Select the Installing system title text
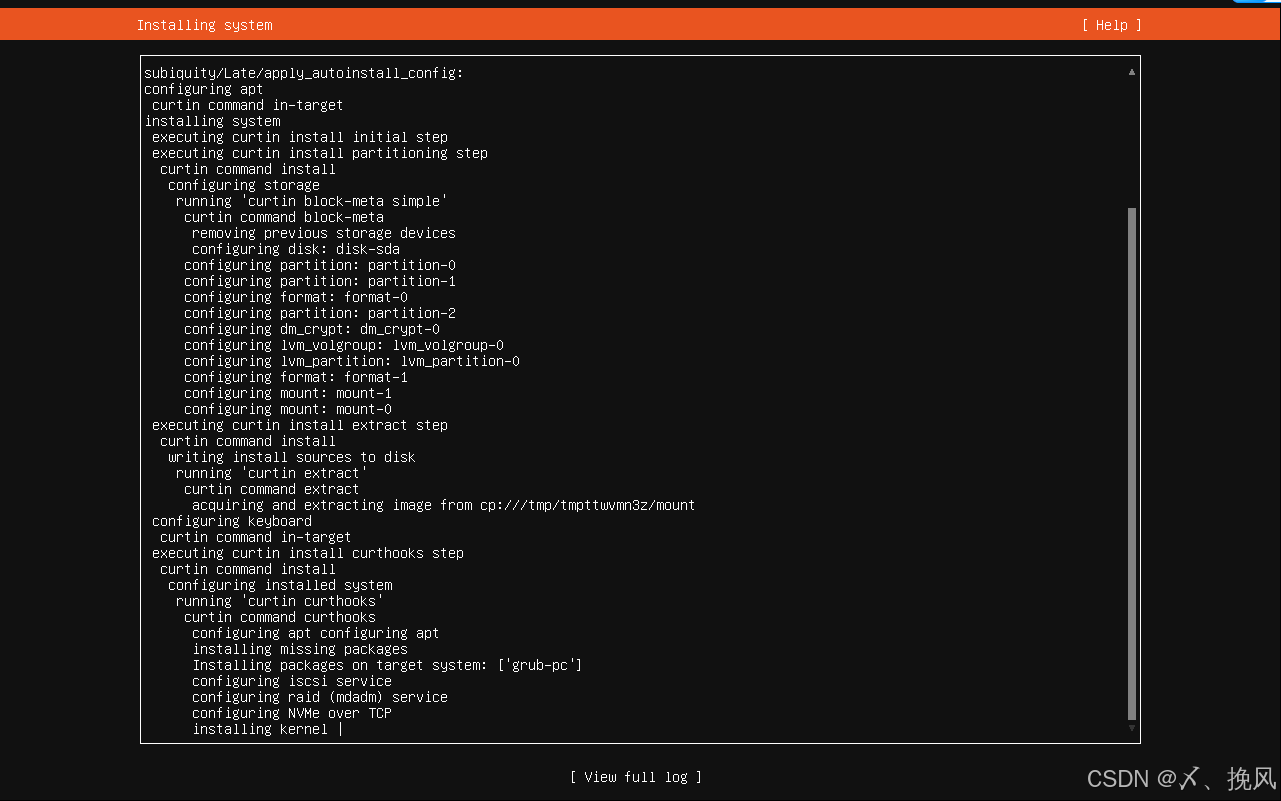Screen dimensions: 1281x801 204,24
